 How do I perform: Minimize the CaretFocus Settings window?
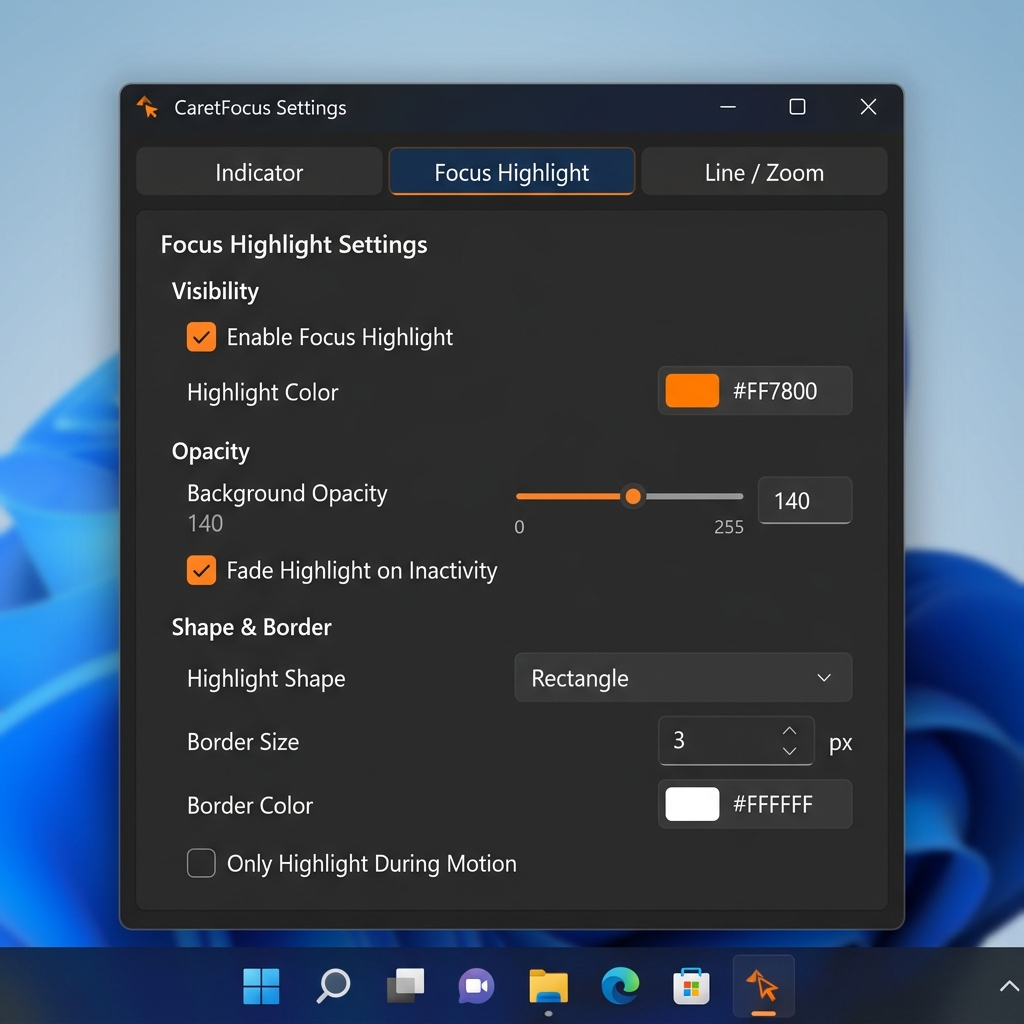pyautogui.click(x=728, y=106)
